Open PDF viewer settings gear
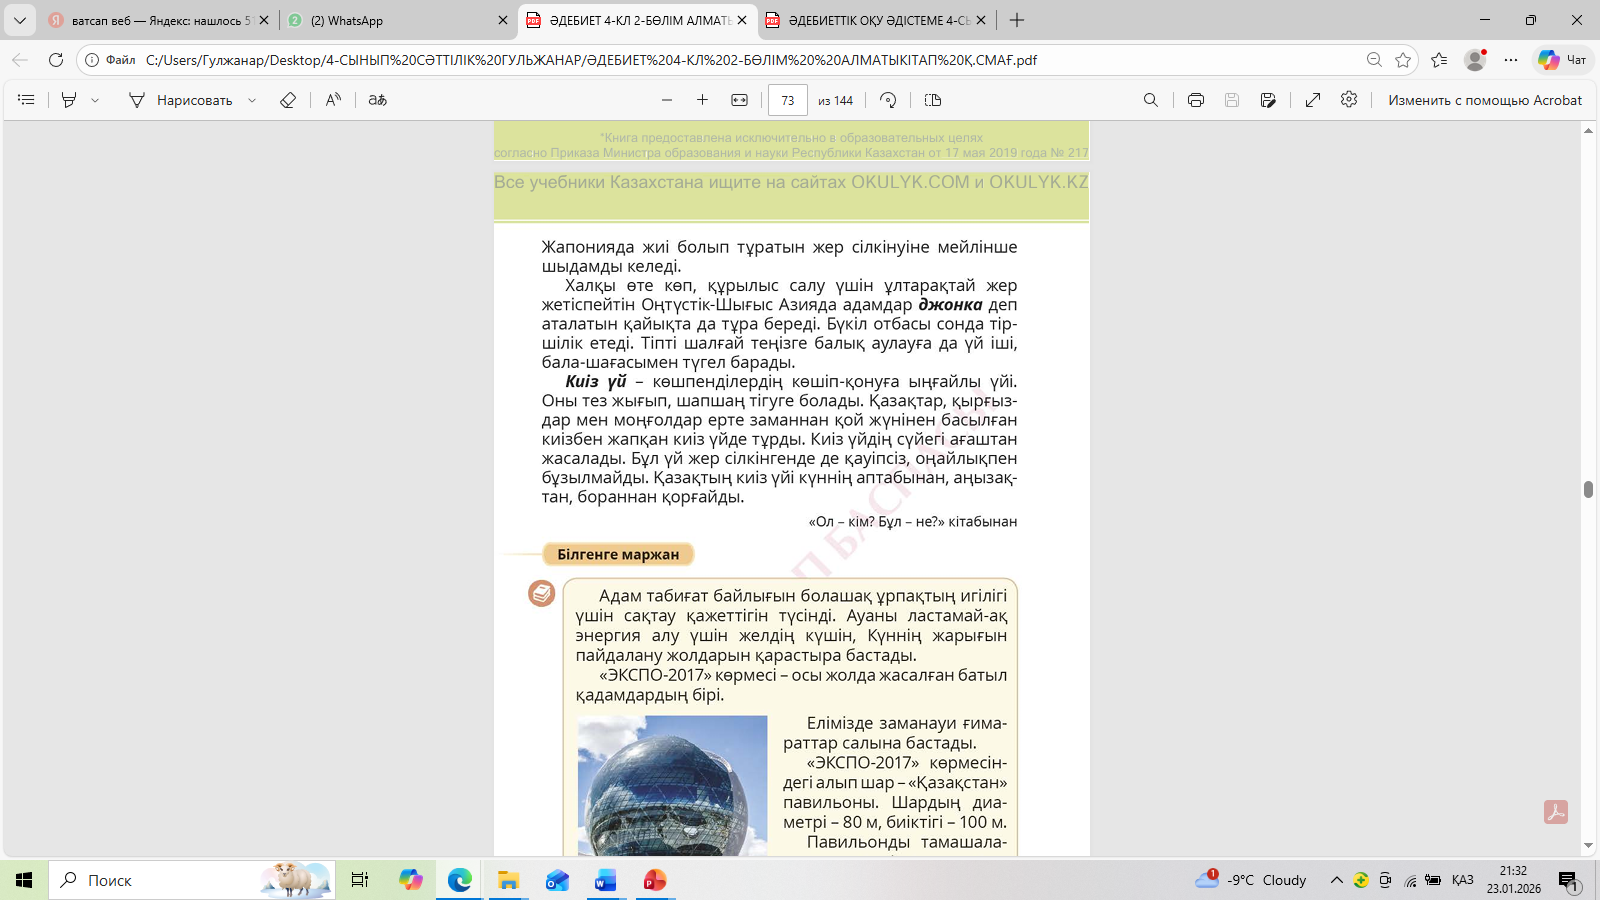The image size is (1600, 900). tap(1349, 100)
